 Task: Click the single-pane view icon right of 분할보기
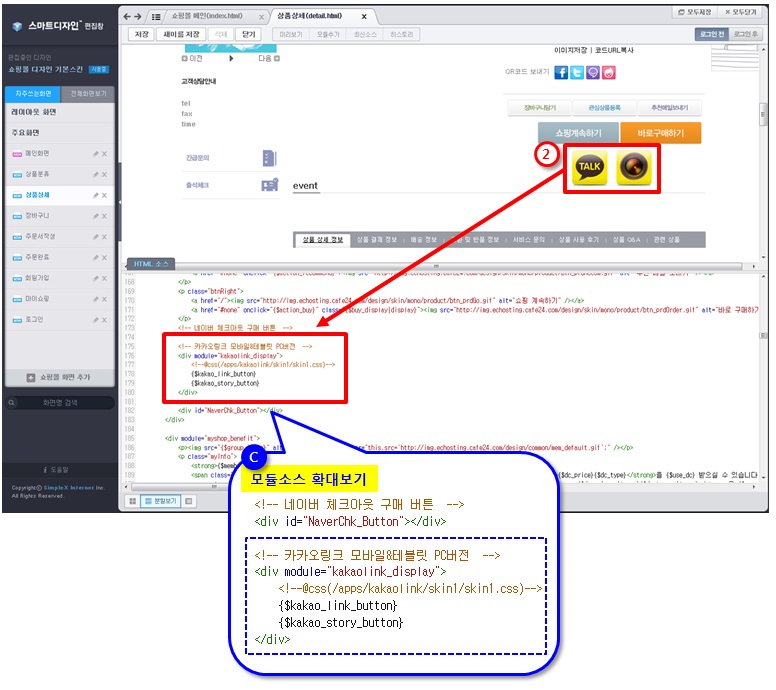coord(189,502)
